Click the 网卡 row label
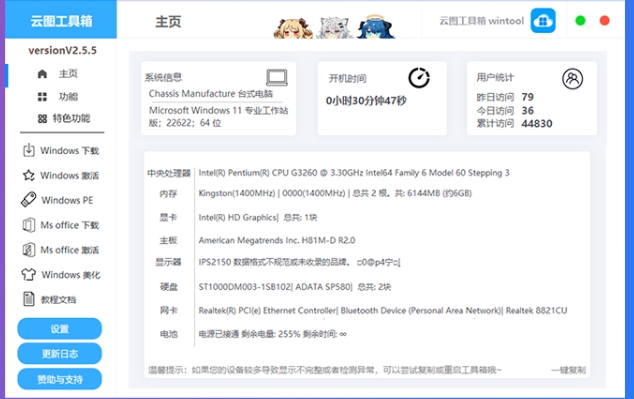The width and height of the screenshot is (634, 399). 169,310
